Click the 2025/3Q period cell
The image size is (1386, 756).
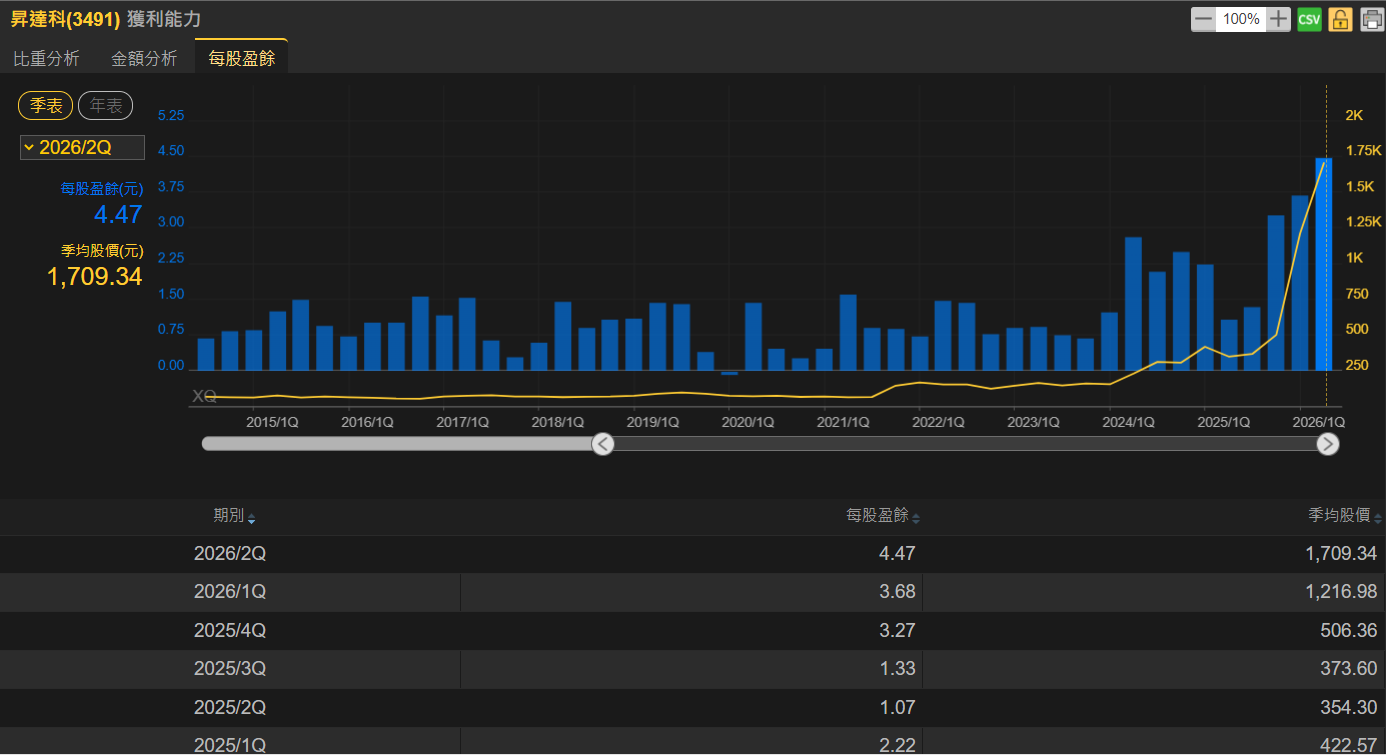coord(230,669)
